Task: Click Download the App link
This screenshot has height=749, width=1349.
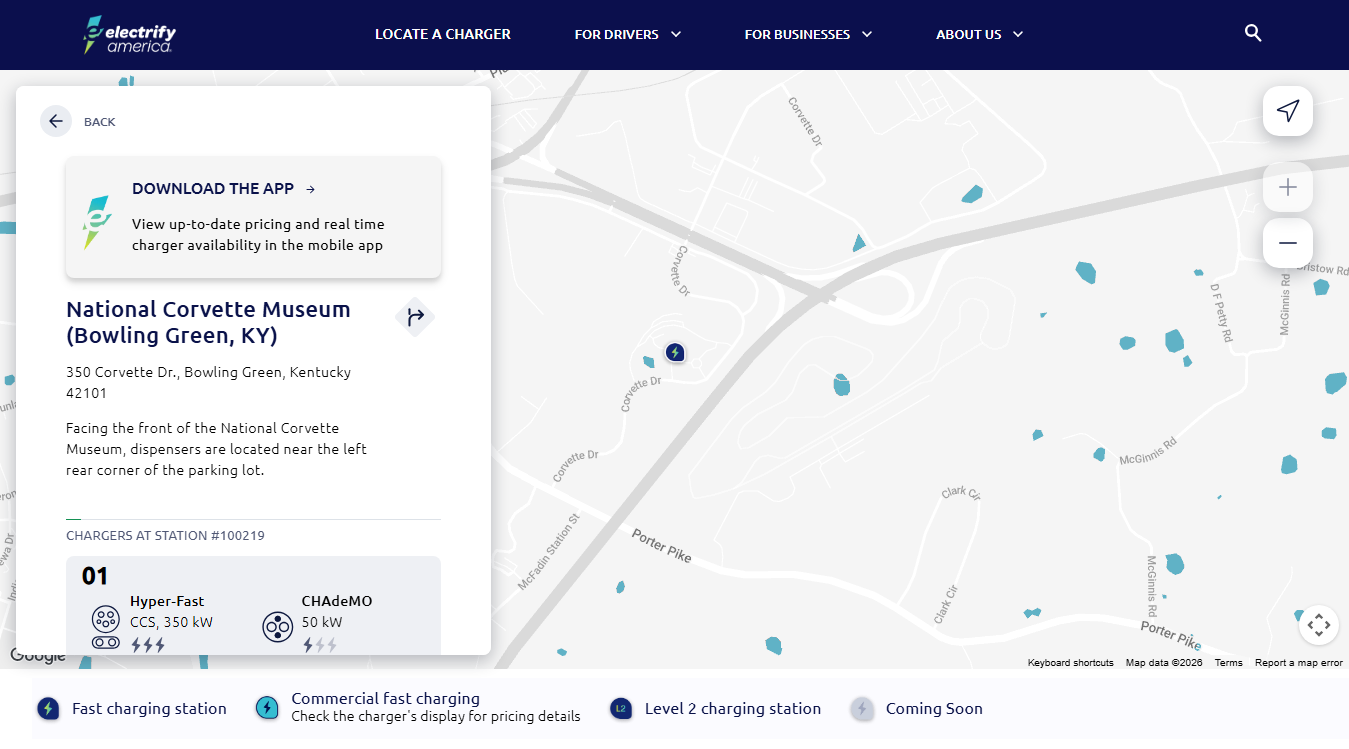Action: click(223, 189)
